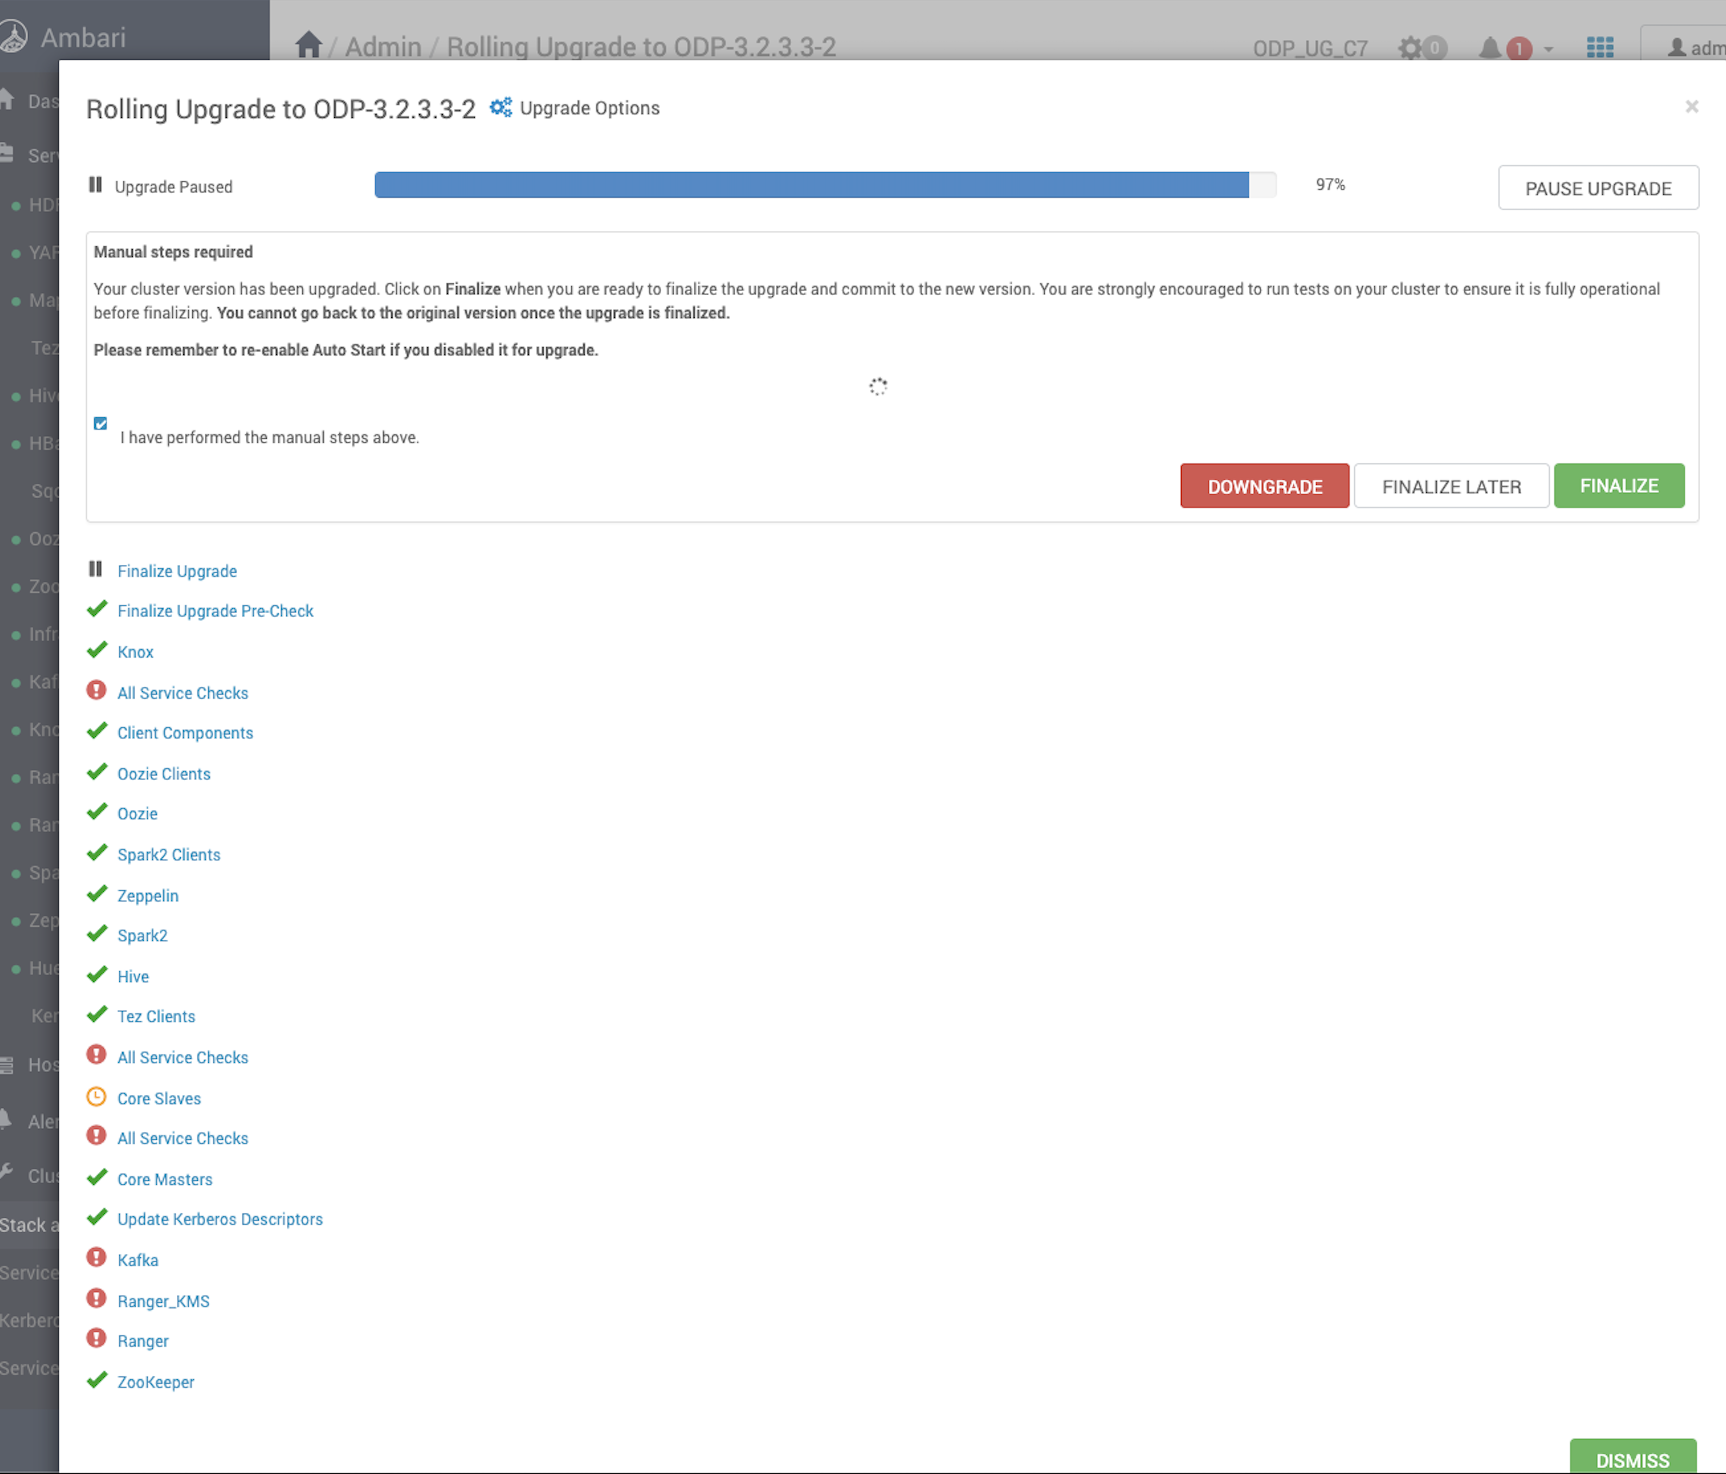1726x1474 pixels.
Task: Toggle 'I have performed the manual steps' checkbox
Action: click(x=101, y=424)
